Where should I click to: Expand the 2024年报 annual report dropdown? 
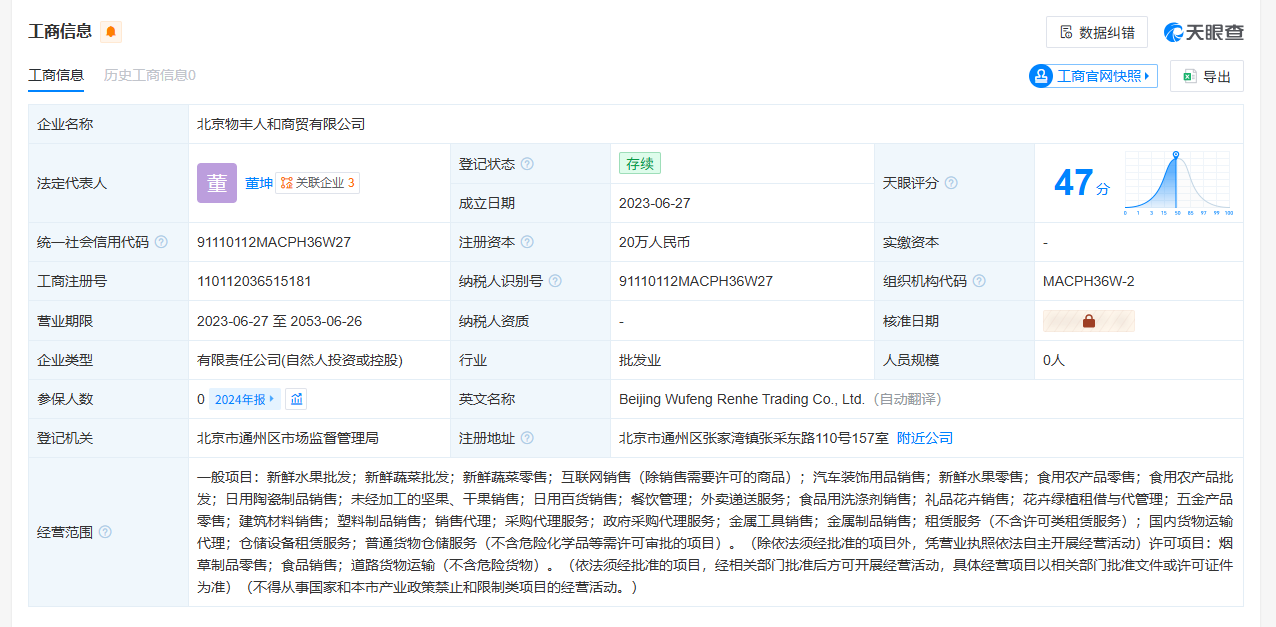(245, 399)
